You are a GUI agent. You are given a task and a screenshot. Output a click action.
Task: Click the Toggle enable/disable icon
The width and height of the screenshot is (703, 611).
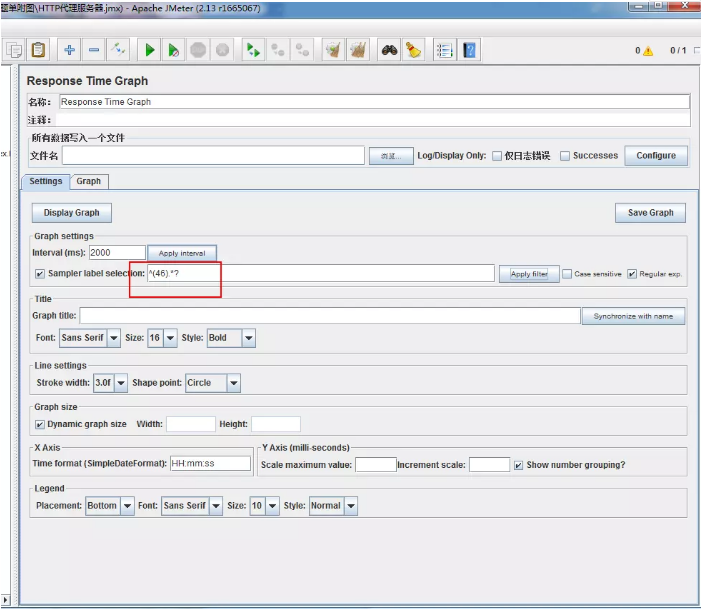point(118,50)
